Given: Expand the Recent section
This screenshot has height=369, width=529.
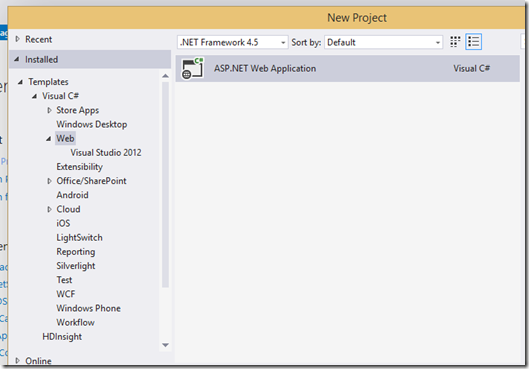Looking at the screenshot, I should click(18, 39).
